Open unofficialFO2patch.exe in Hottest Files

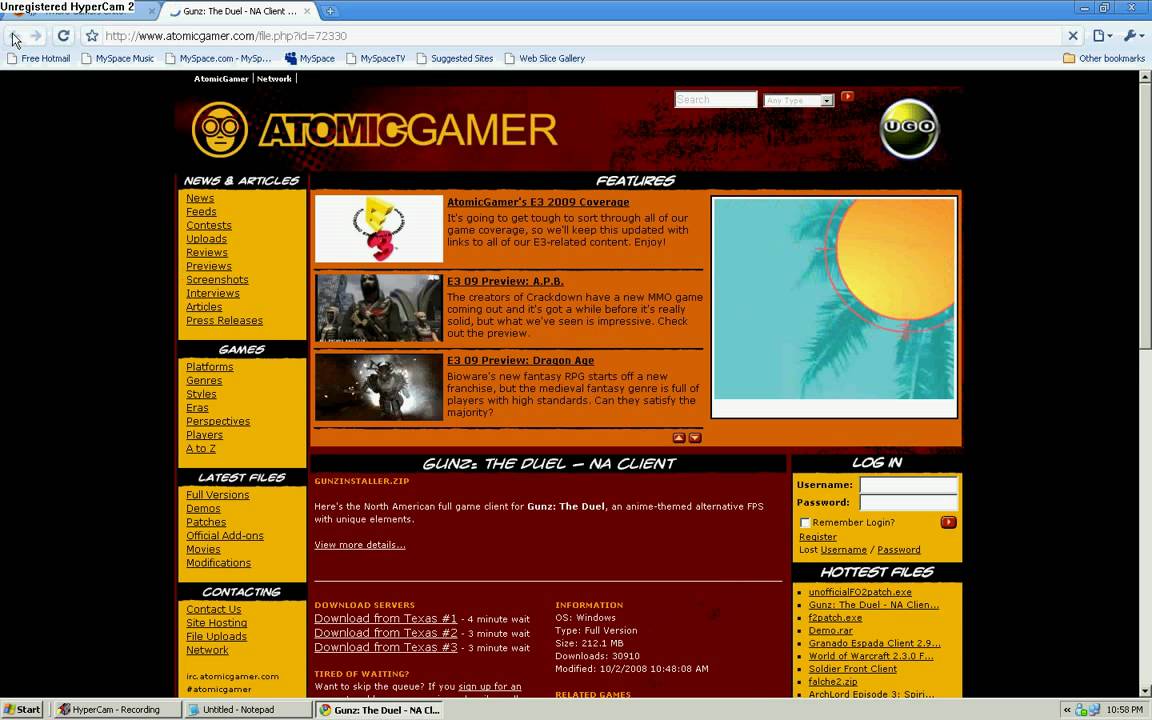pyautogui.click(x=860, y=592)
